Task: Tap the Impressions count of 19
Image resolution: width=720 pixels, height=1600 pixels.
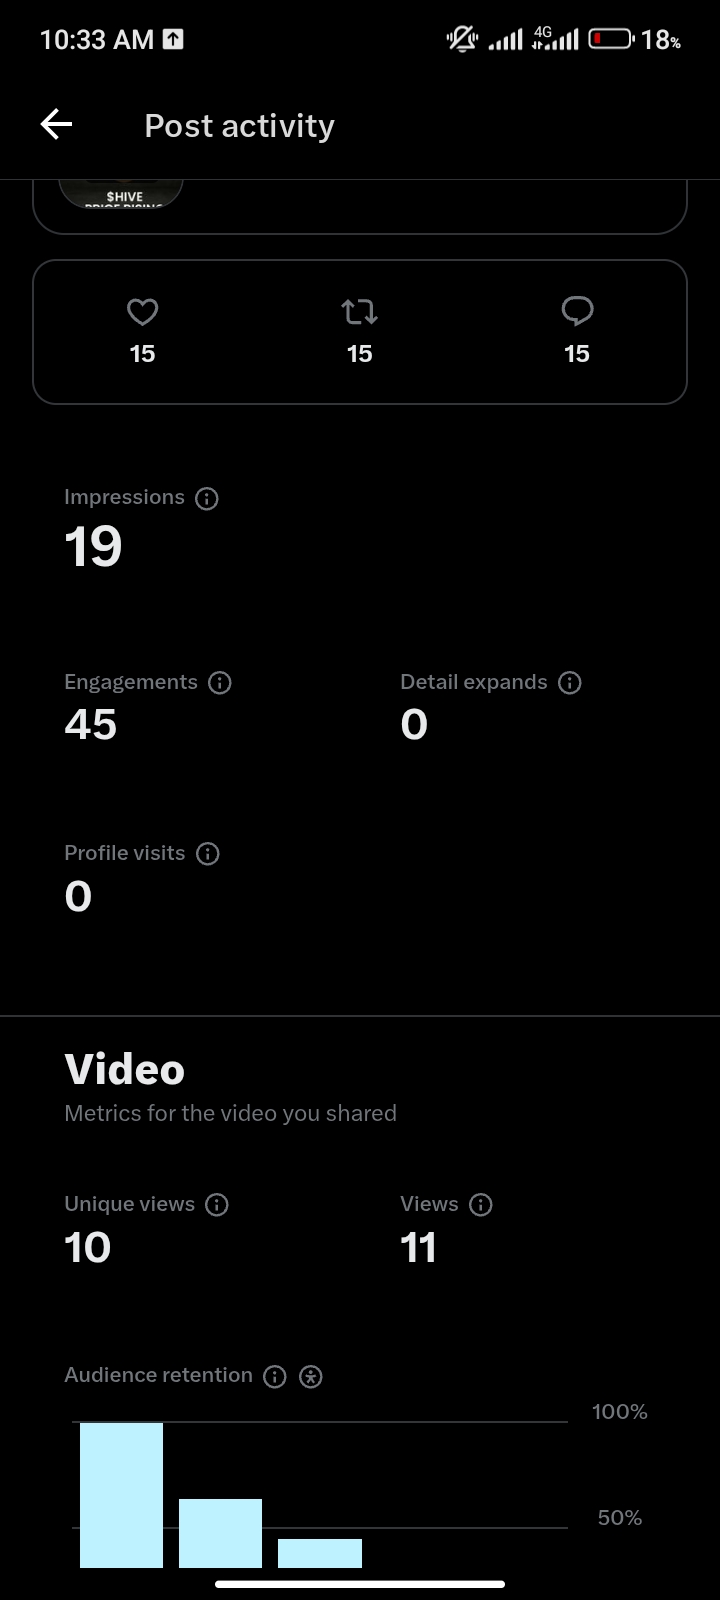Action: point(93,547)
